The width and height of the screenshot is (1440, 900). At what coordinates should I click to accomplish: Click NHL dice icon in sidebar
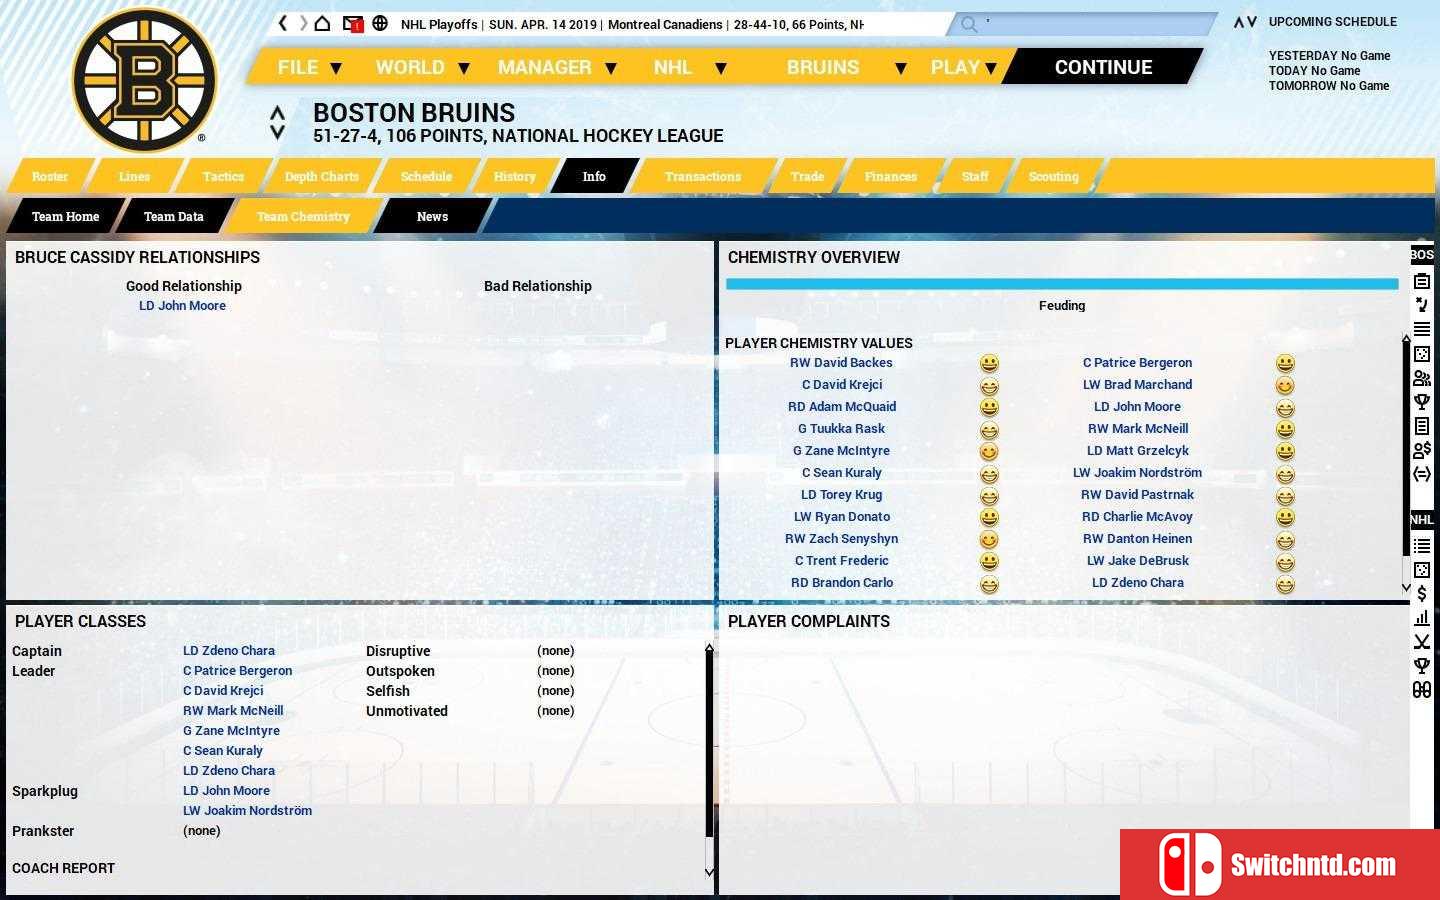[1422, 569]
